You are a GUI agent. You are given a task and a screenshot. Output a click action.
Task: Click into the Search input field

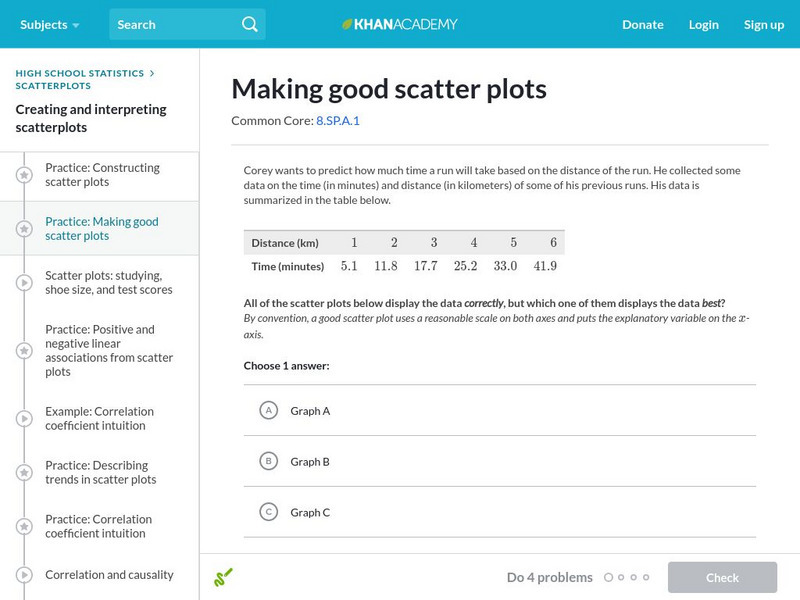[x=175, y=24]
